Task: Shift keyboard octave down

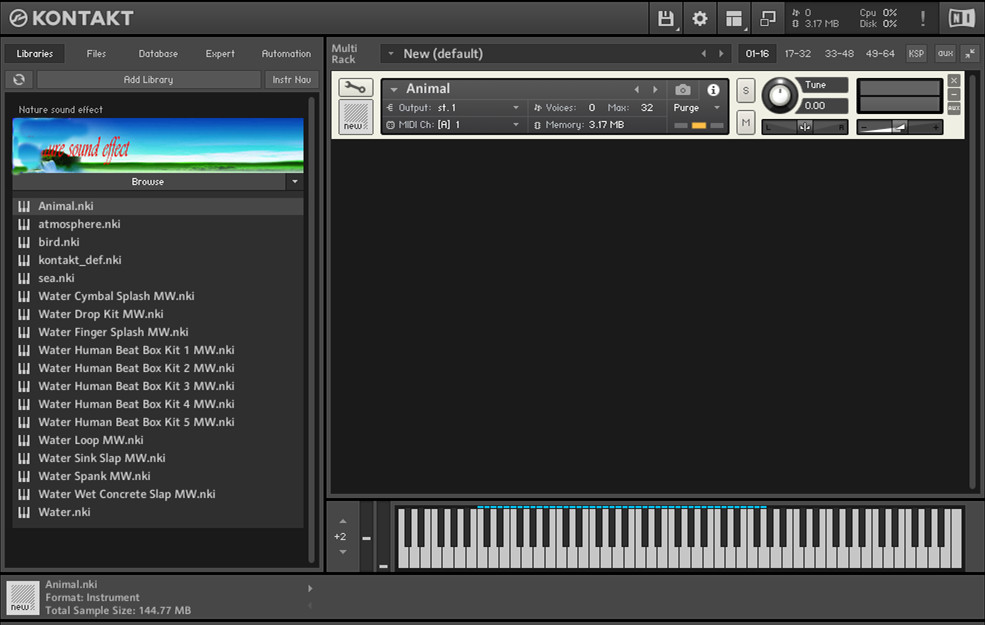Action: 342,552
